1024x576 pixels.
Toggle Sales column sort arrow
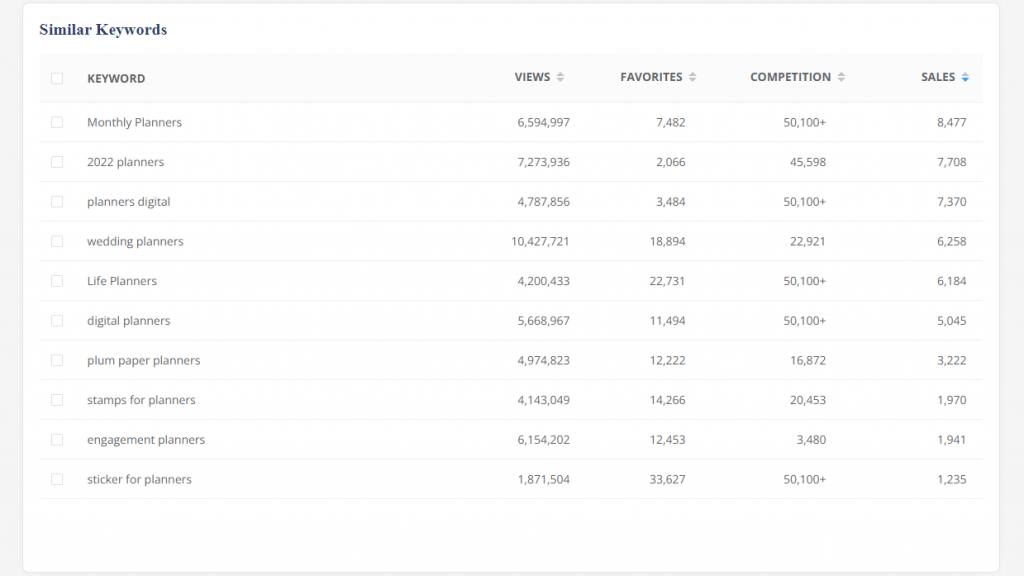pos(965,78)
